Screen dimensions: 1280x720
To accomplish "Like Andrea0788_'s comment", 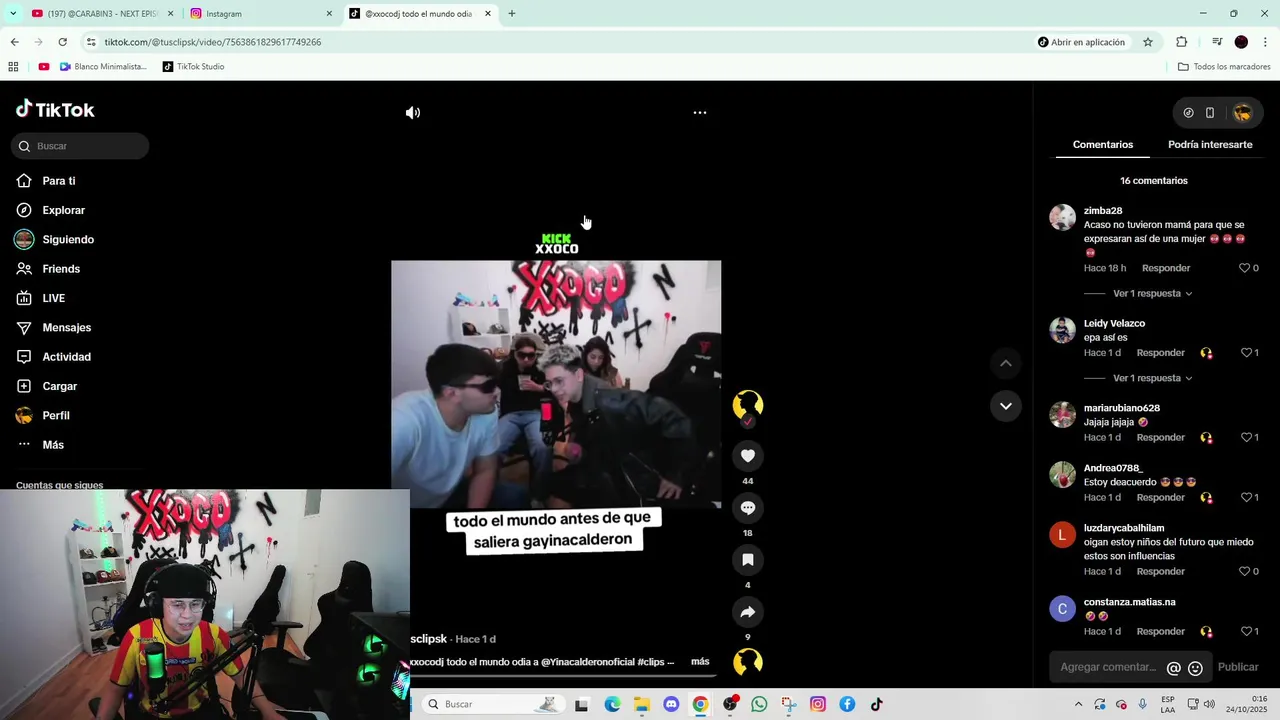I will coord(1245,498).
